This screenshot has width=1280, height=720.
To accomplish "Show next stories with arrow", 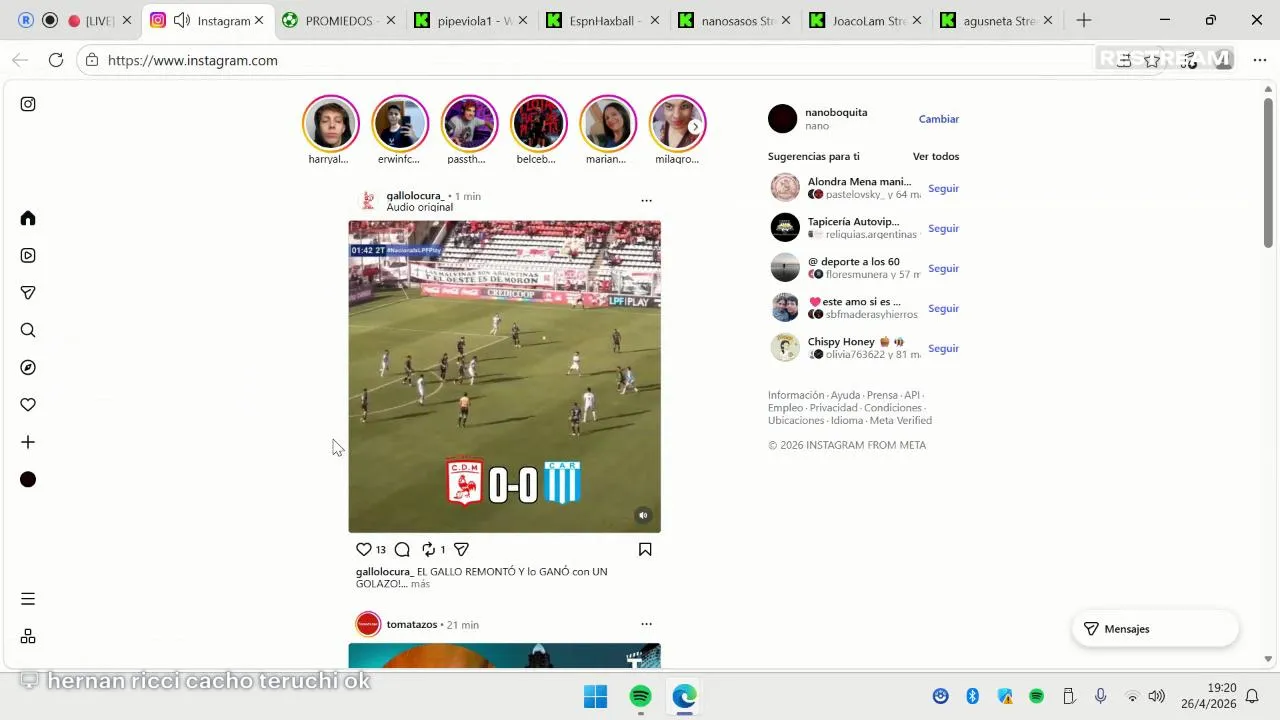I will point(695,127).
